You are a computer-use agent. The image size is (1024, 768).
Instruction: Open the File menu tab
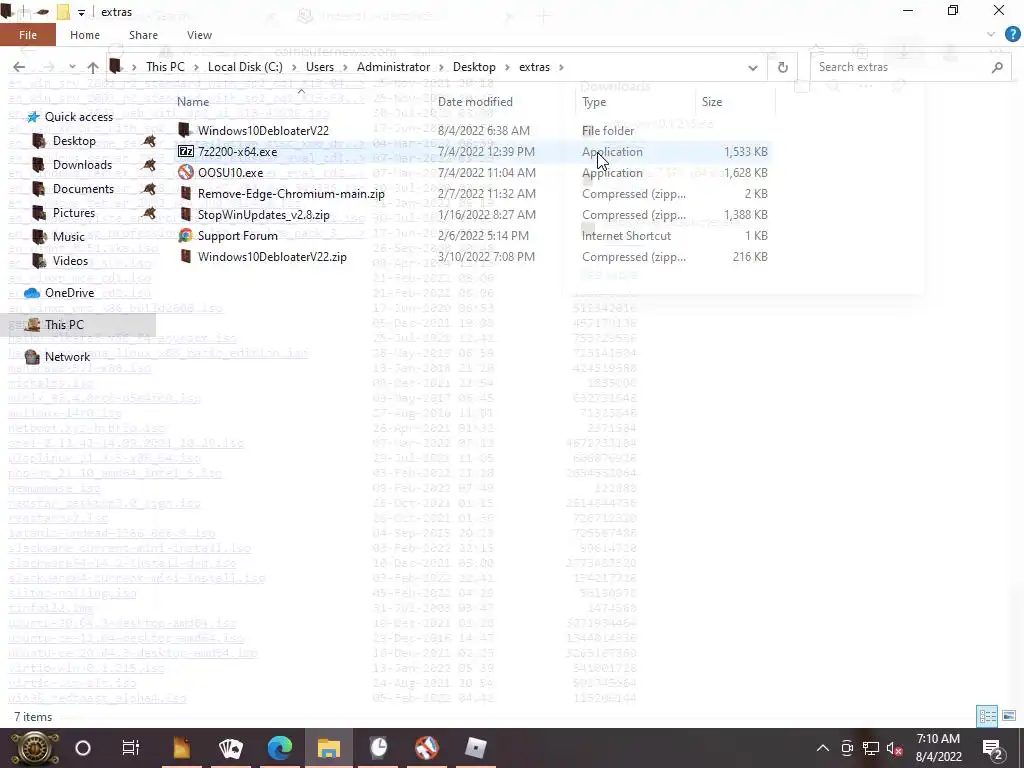[27, 35]
